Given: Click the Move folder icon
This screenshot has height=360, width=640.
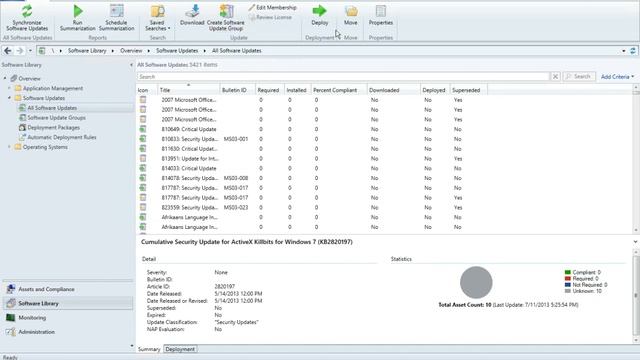Looking at the screenshot, I should click(351, 11).
